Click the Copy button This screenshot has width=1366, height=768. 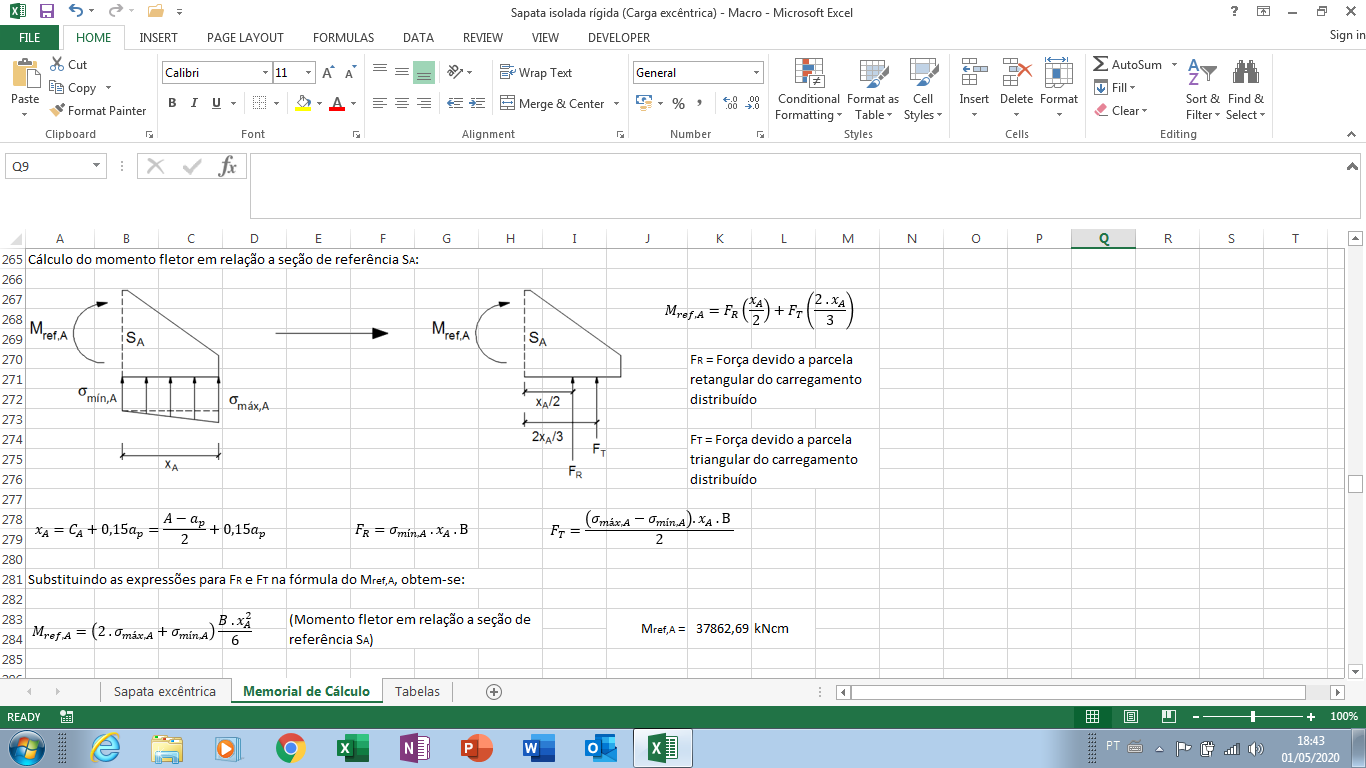point(74,88)
